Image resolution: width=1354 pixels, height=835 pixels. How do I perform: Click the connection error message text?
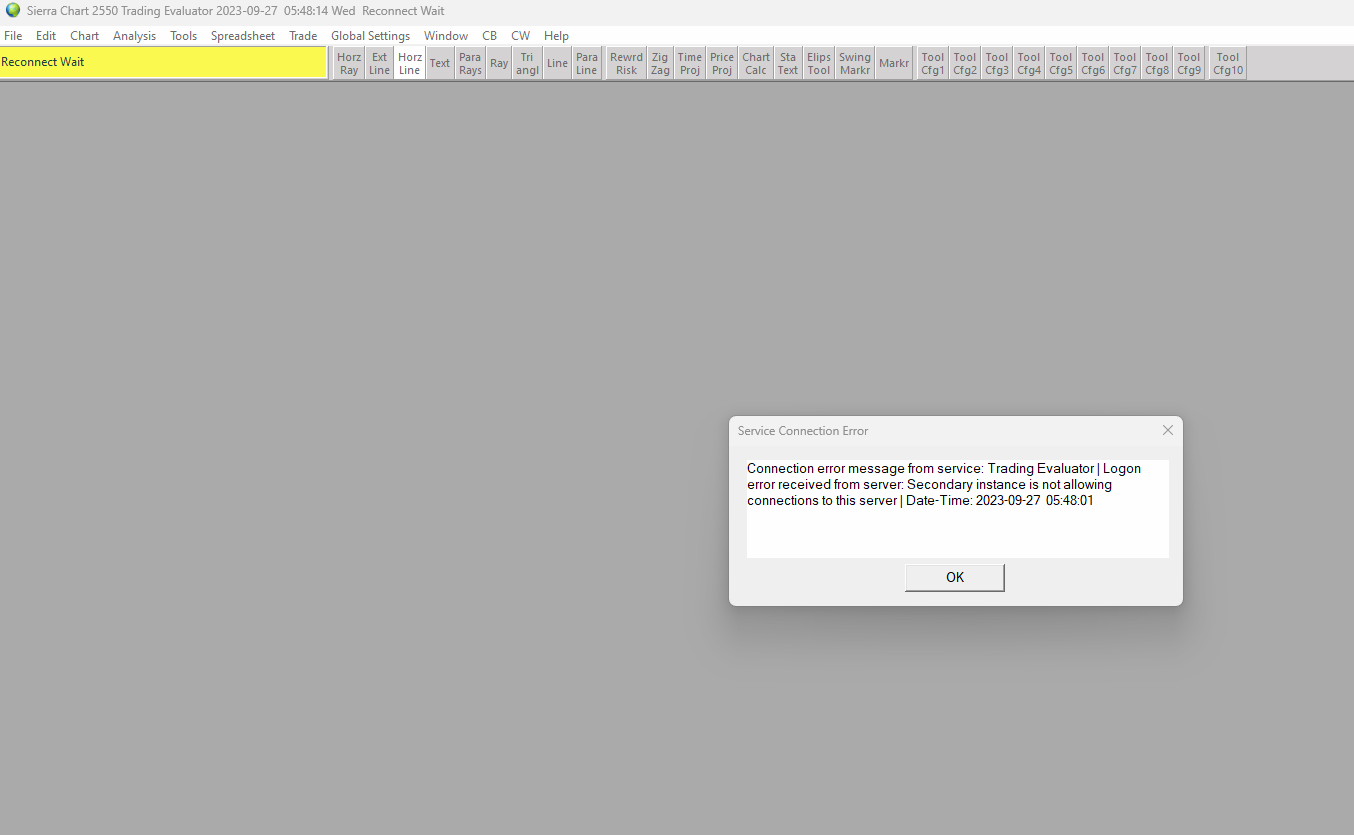tap(944, 484)
